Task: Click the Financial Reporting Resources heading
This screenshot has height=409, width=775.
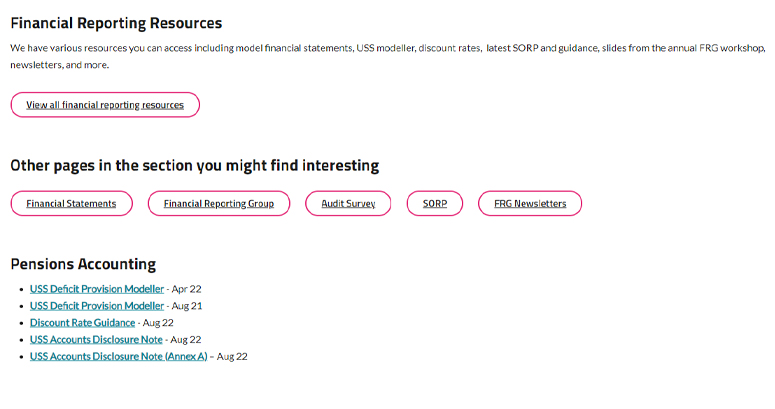Action: pos(116,23)
